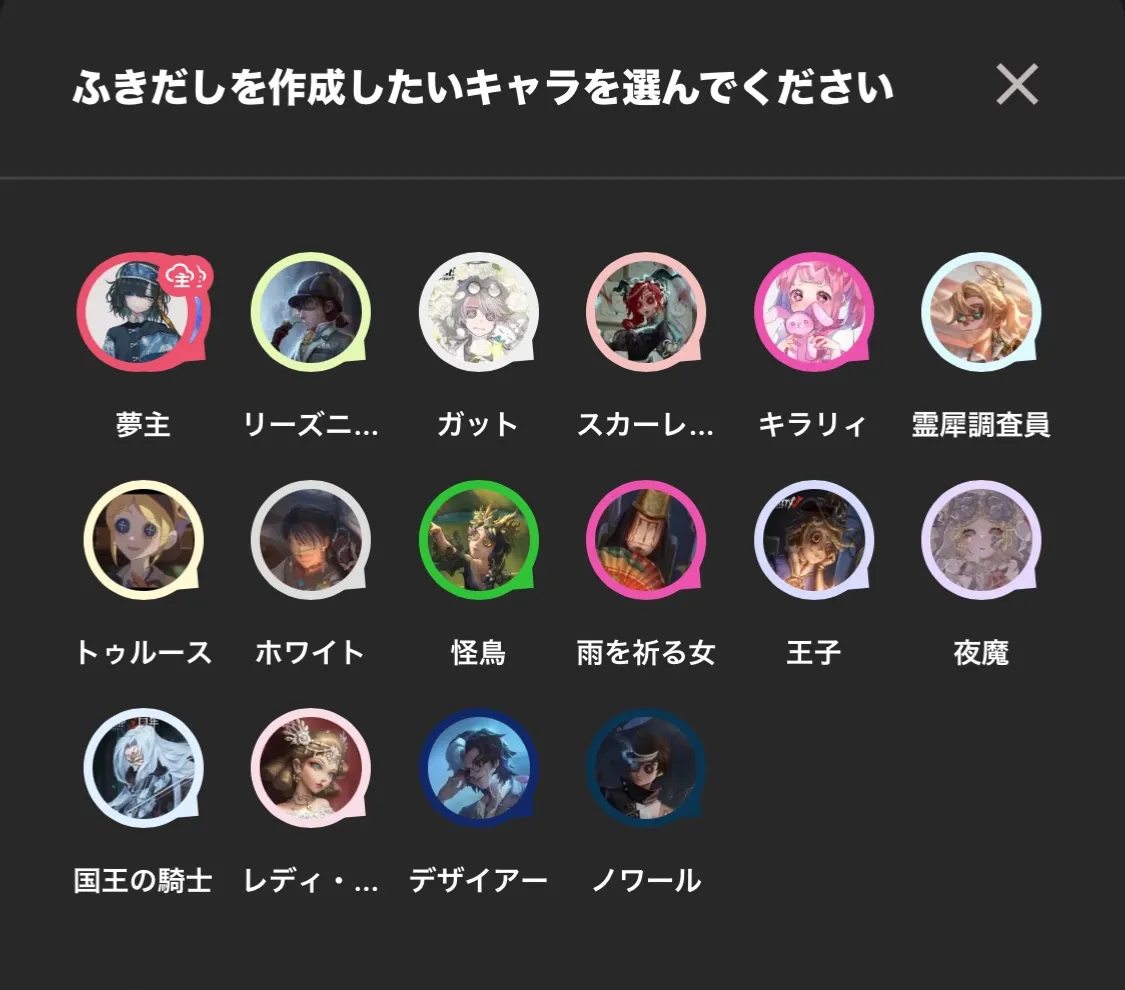The width and height of the screenshot is (1125, 990).
Task: Choose the レディ・... character bubble
Action: pos(310,768)
